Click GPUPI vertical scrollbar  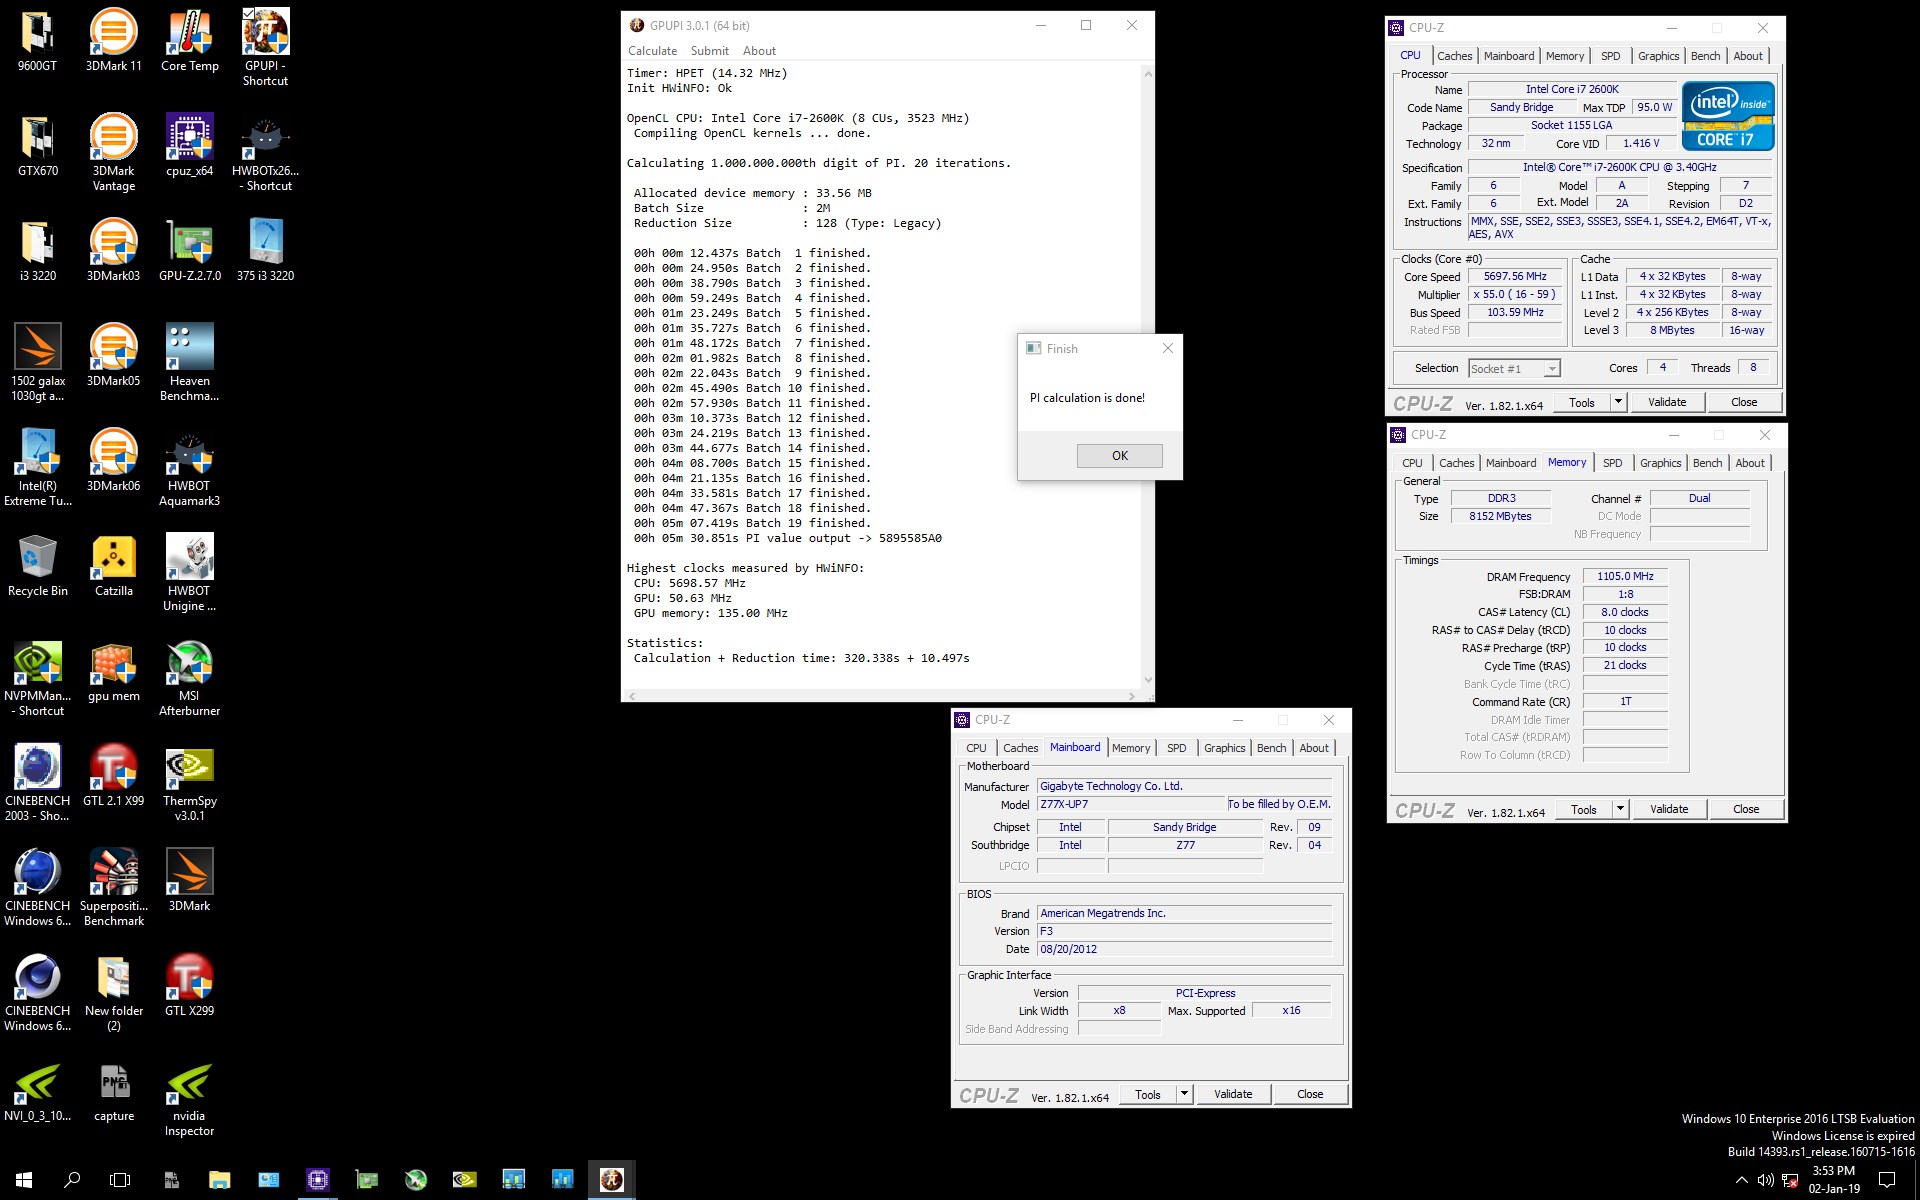tap(1147, 377)
